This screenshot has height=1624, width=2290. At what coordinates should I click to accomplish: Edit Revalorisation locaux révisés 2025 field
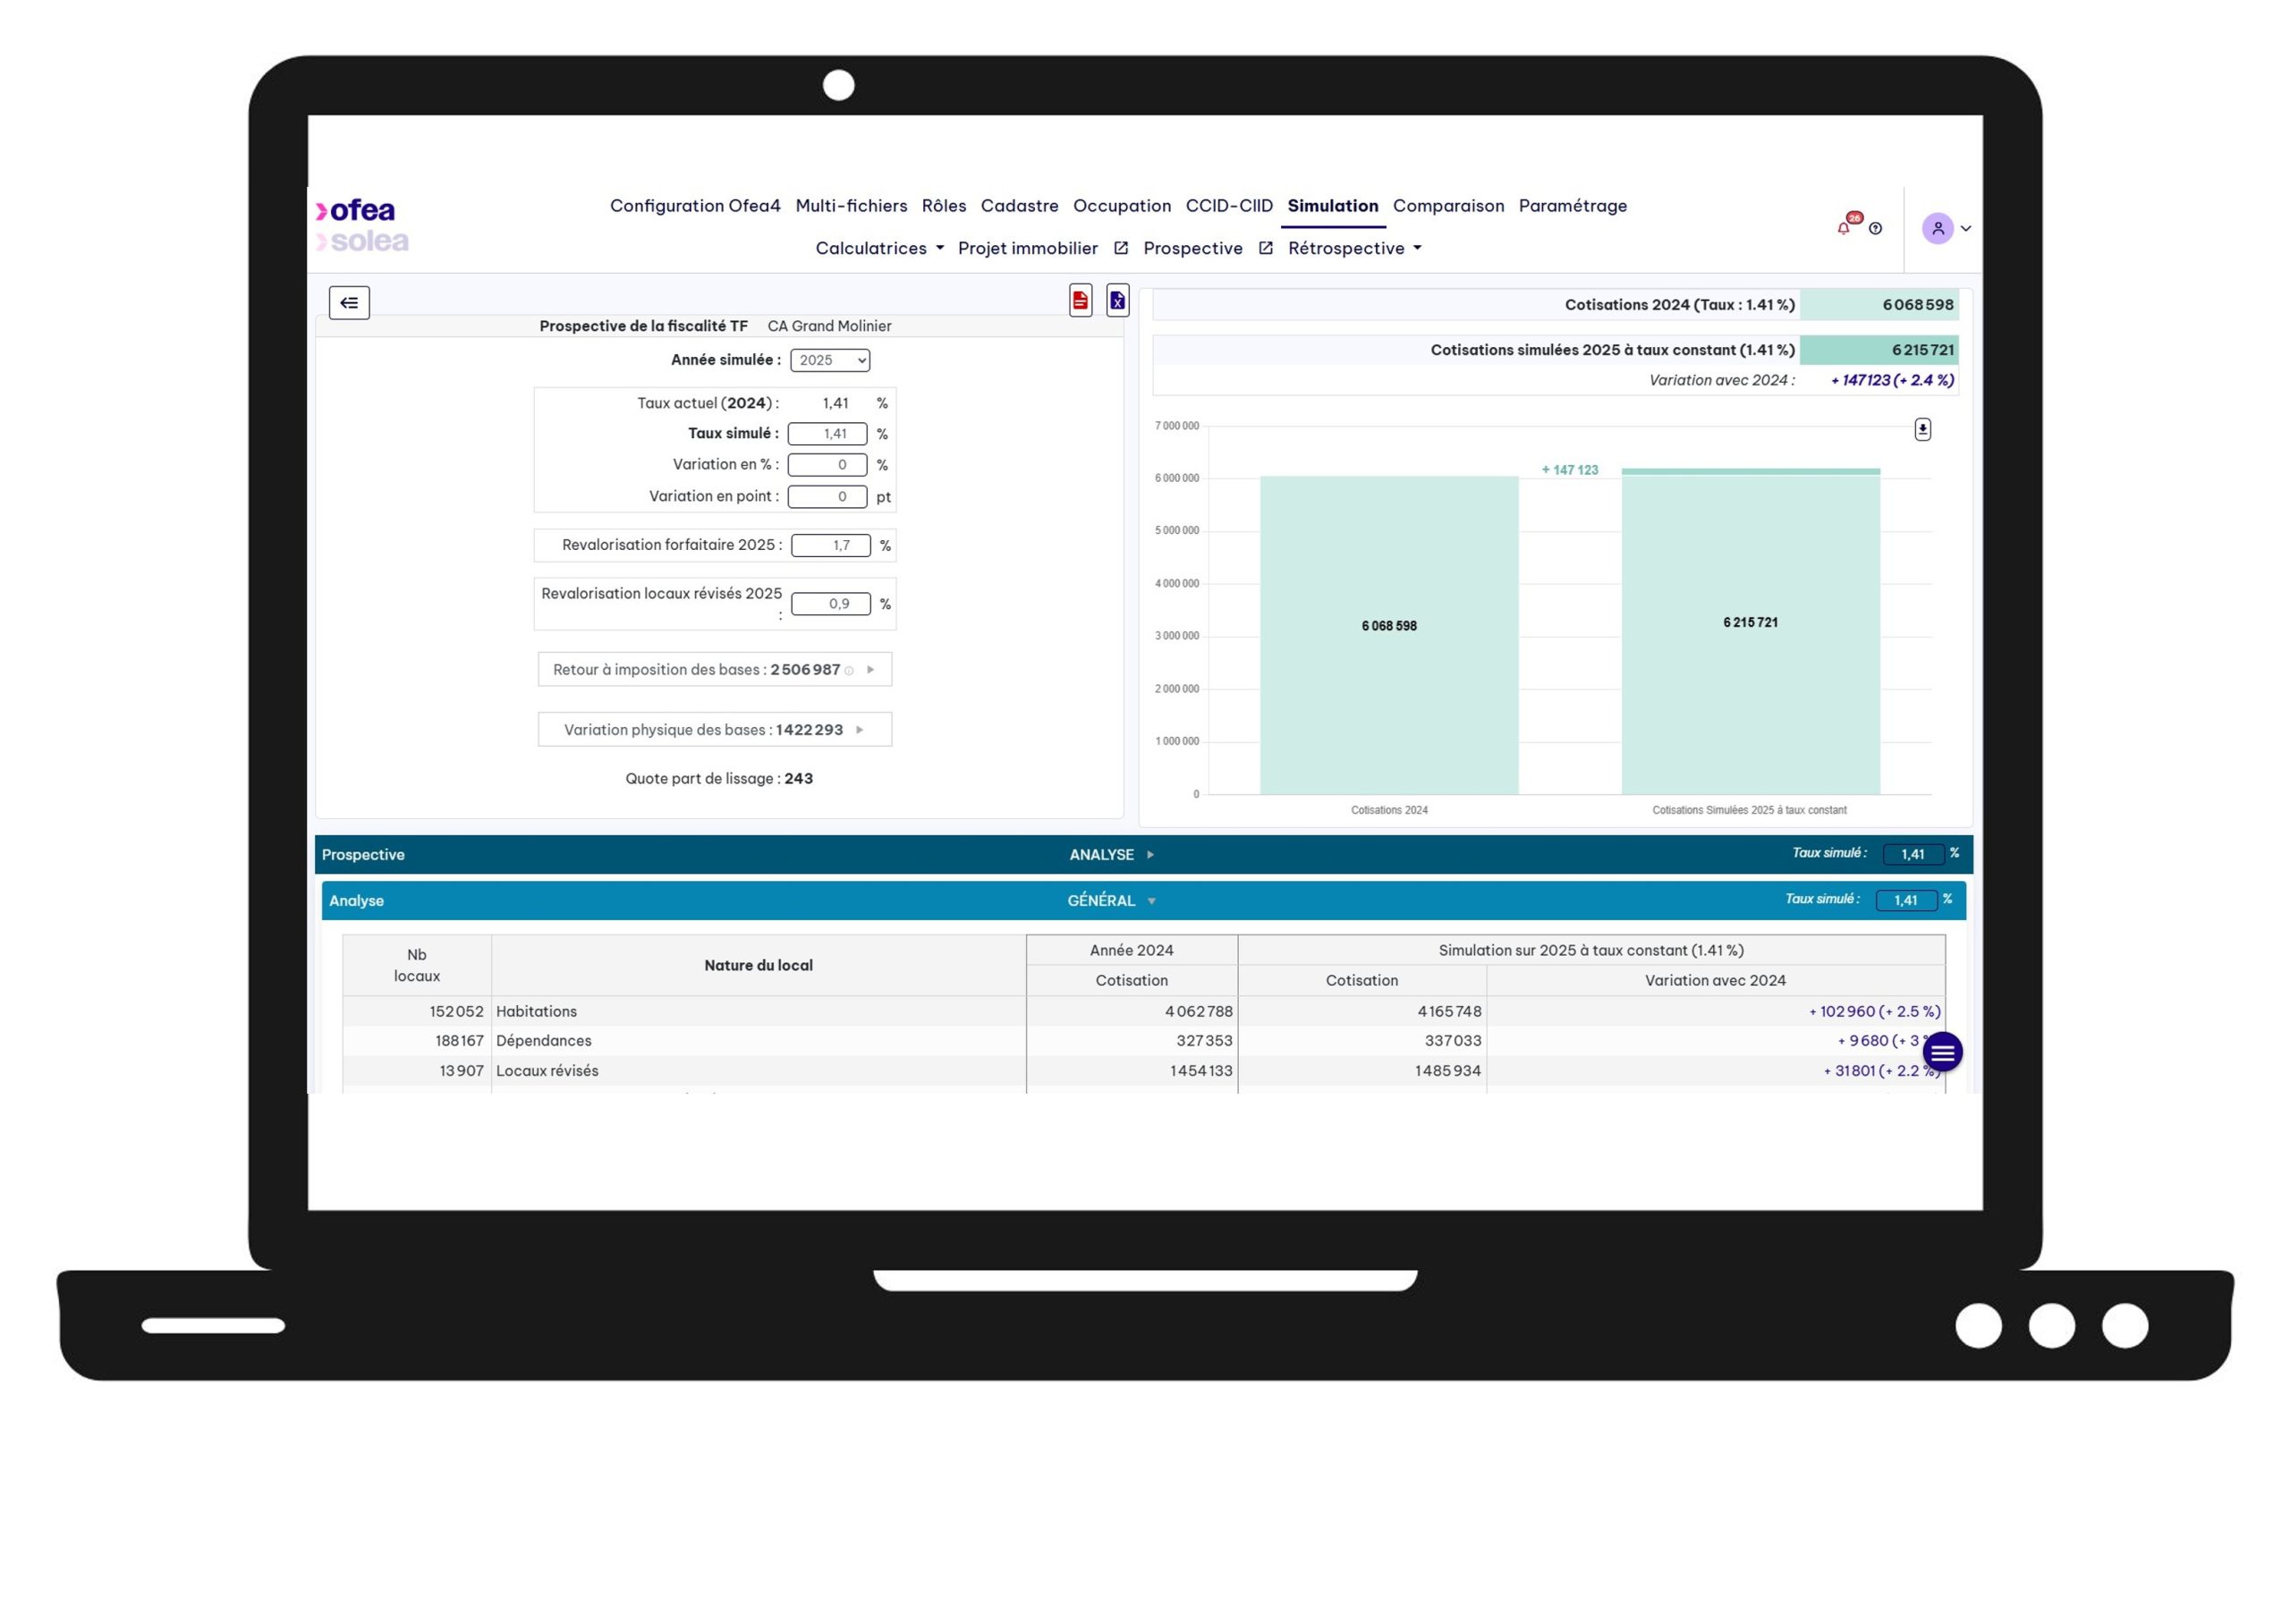pyautogui.click(x=830, y=604)
